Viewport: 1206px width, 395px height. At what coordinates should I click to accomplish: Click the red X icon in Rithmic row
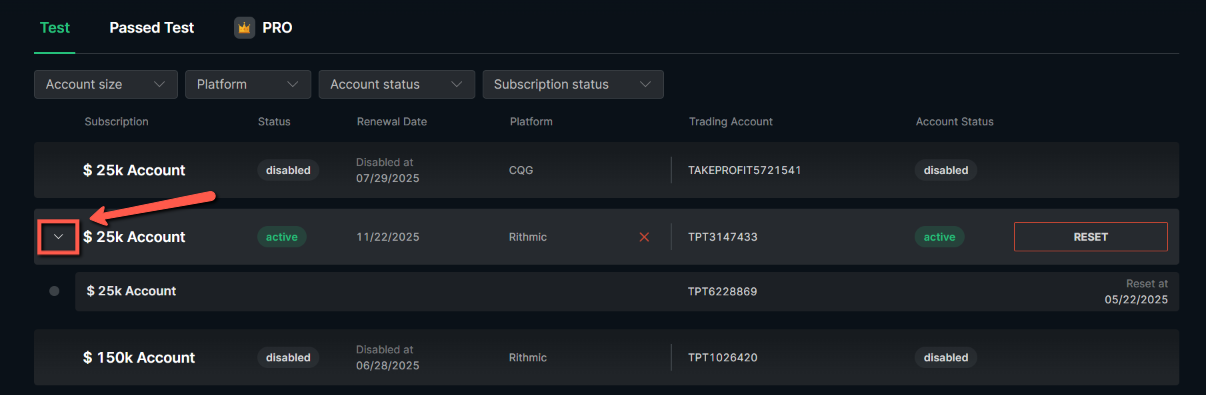pyautogui.click(x=644, y=237)
